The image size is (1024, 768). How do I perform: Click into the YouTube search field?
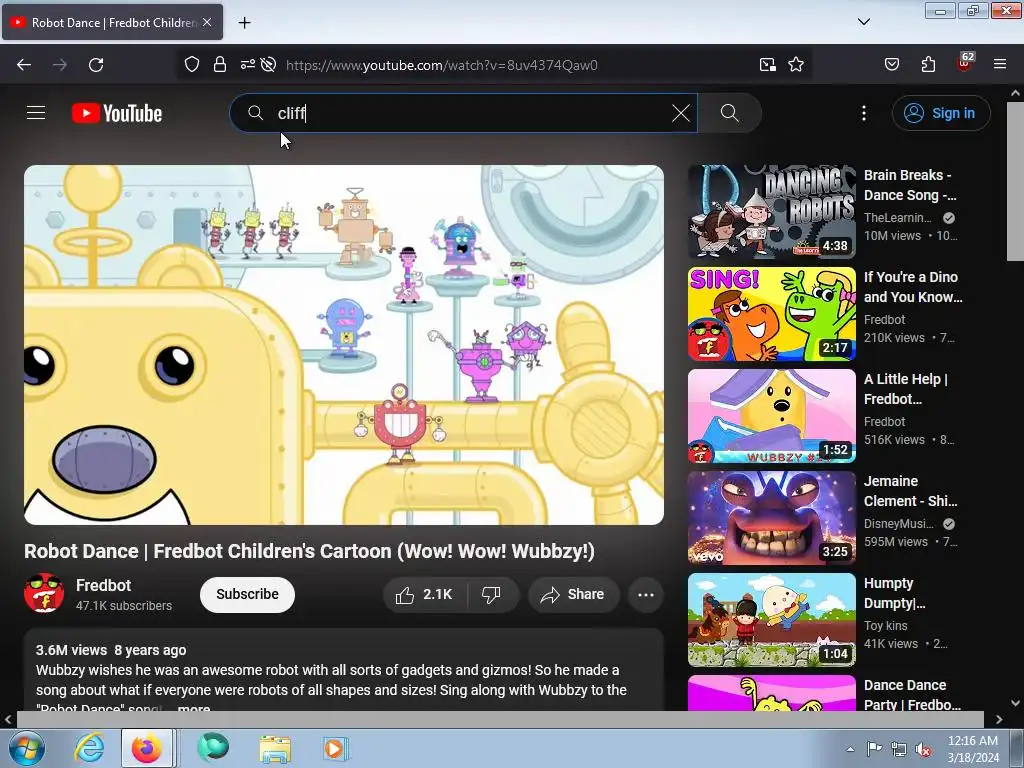pos(464,113)
